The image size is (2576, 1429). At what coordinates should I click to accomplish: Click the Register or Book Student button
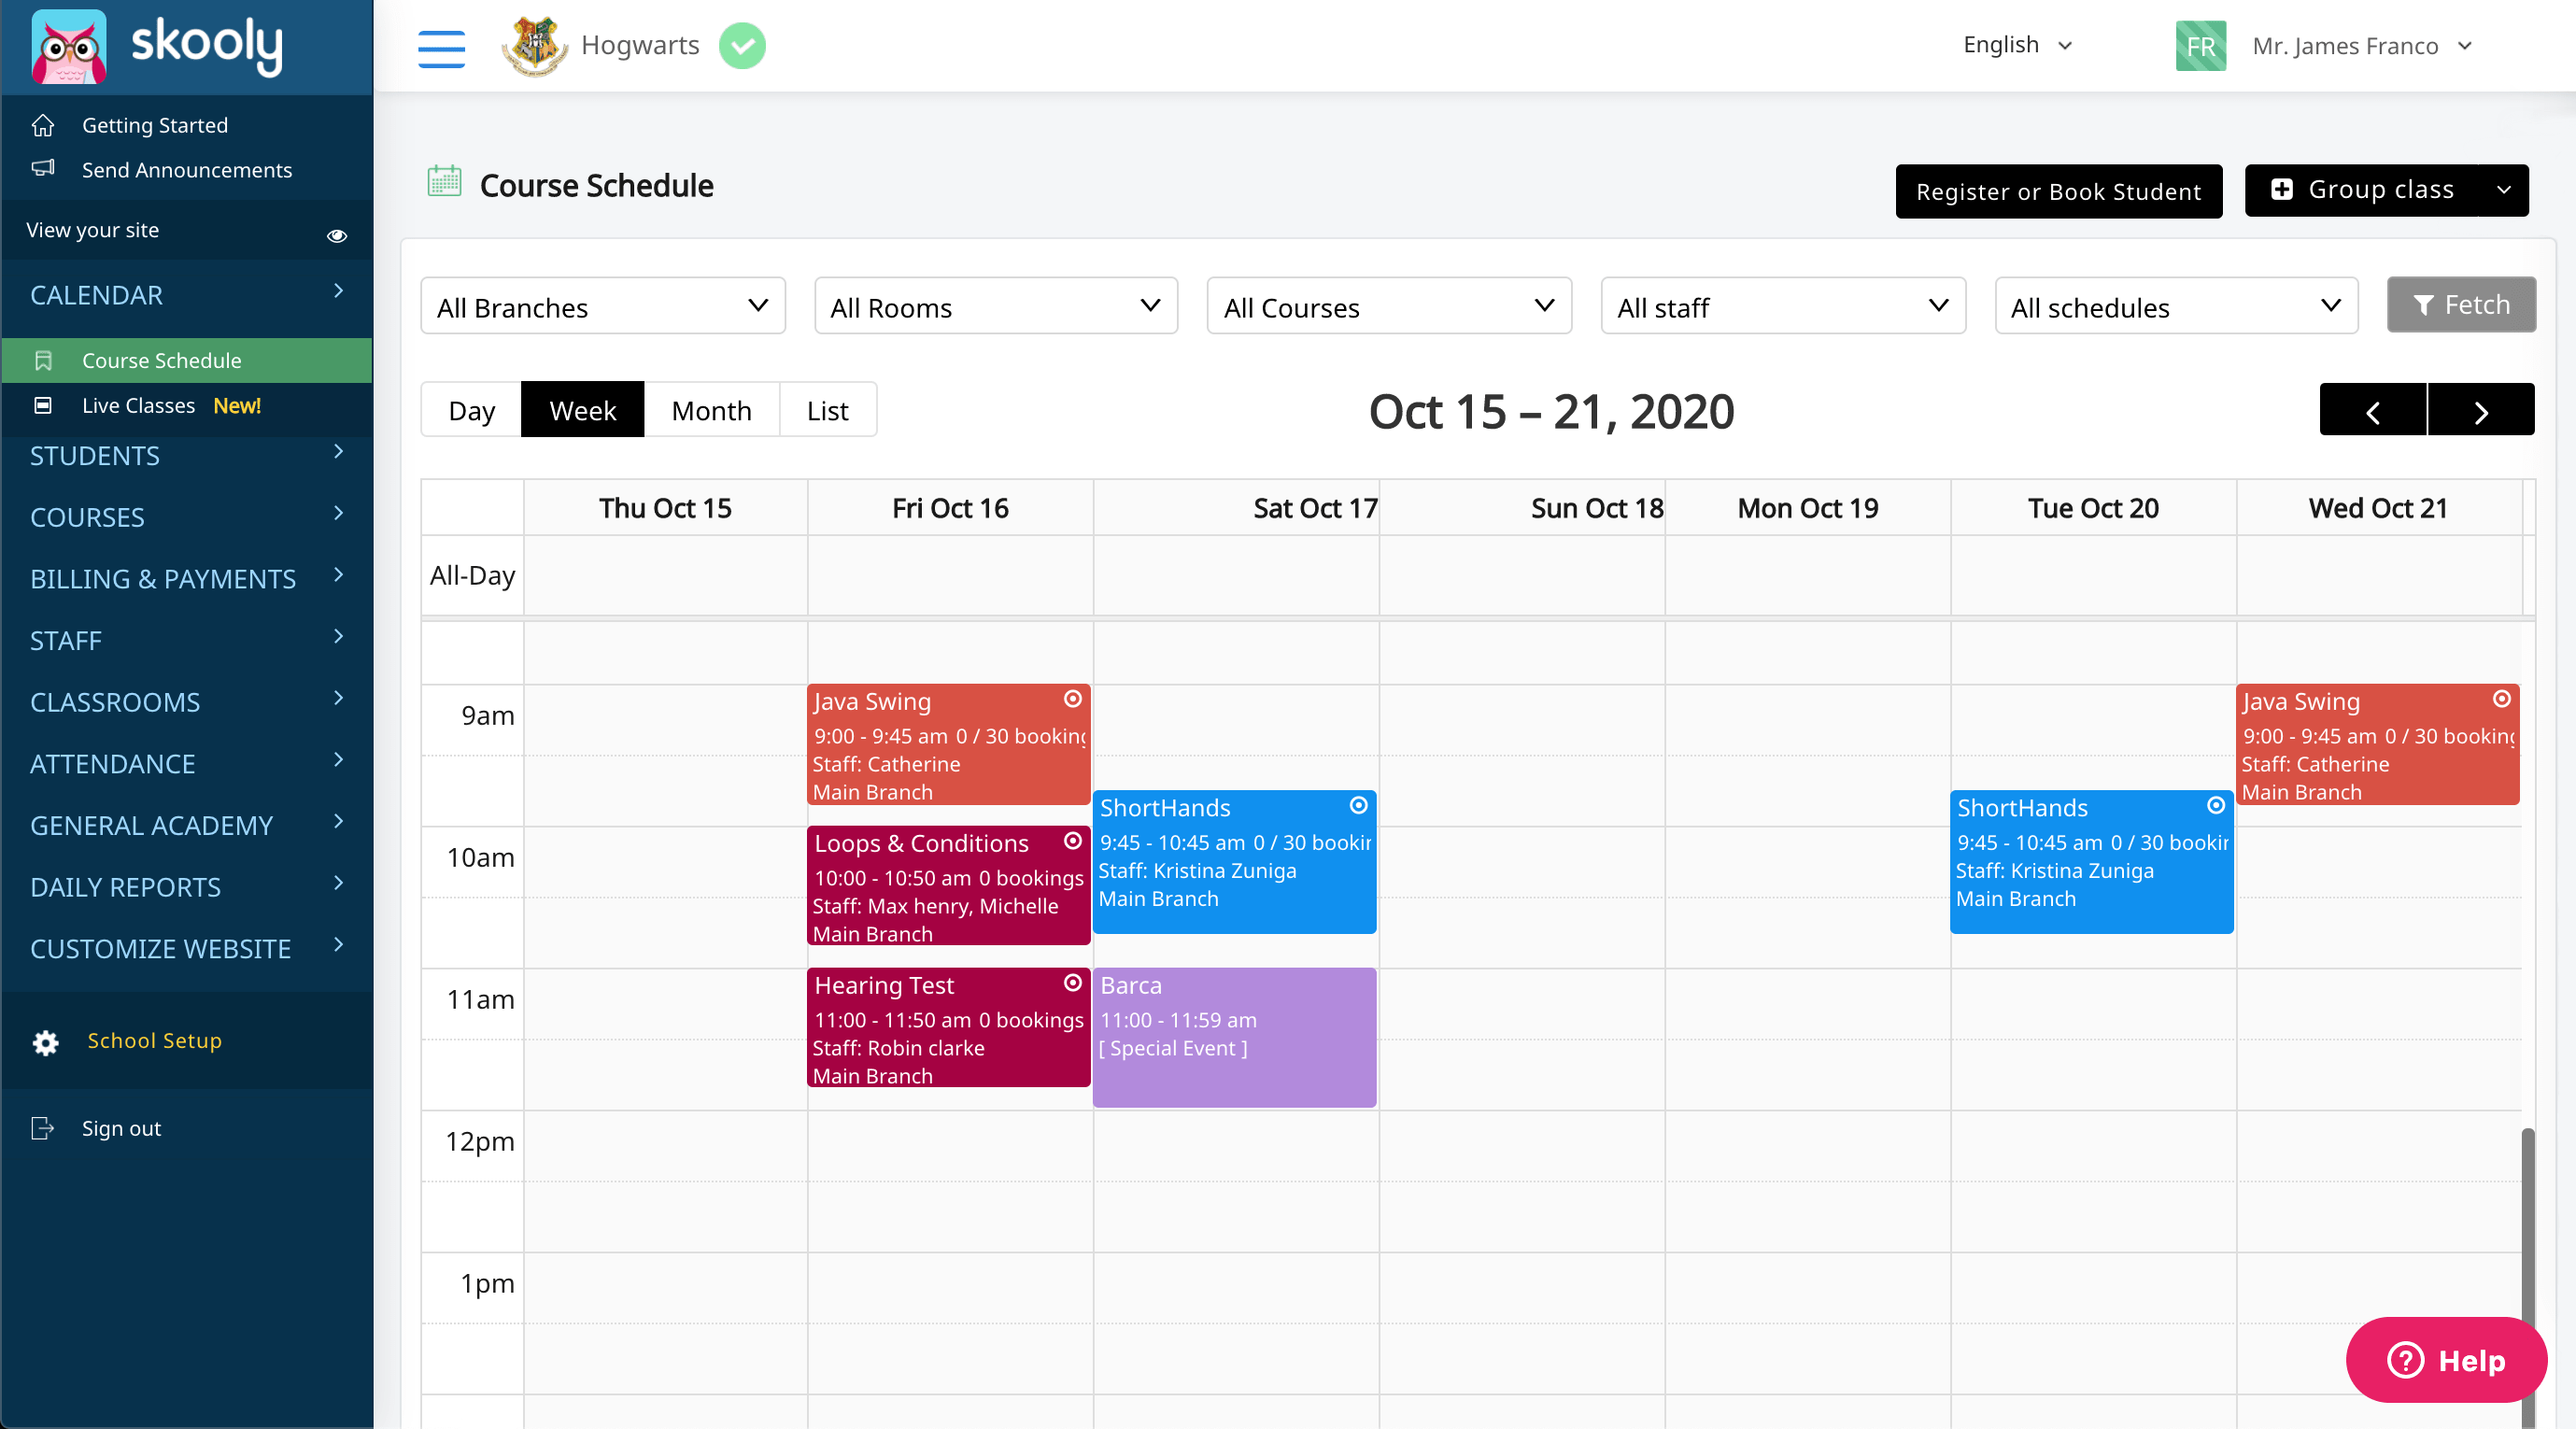point(2059,190)
